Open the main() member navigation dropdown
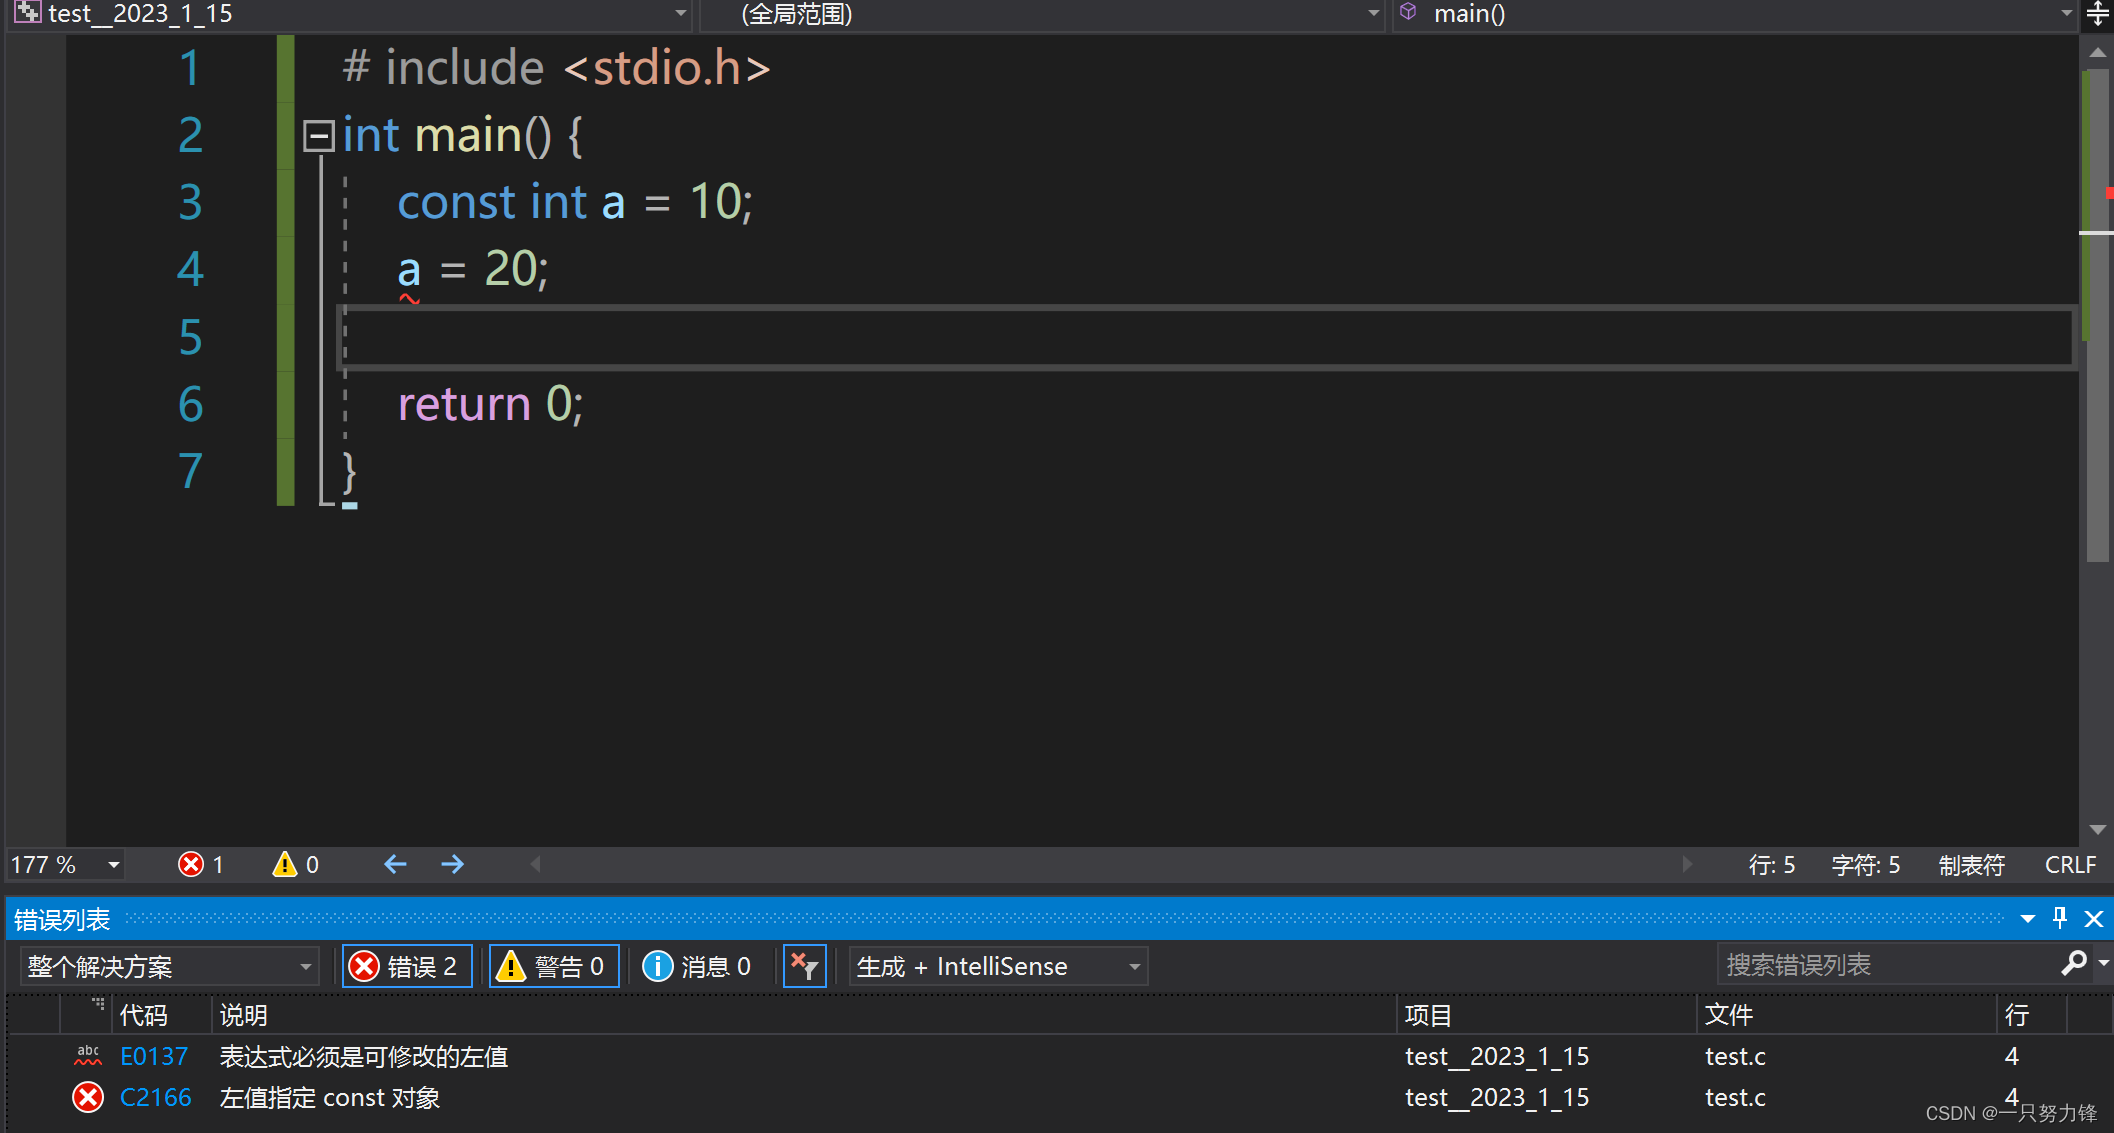2114x1133 pixels. pyautogui.click(x=1735, y=14)
